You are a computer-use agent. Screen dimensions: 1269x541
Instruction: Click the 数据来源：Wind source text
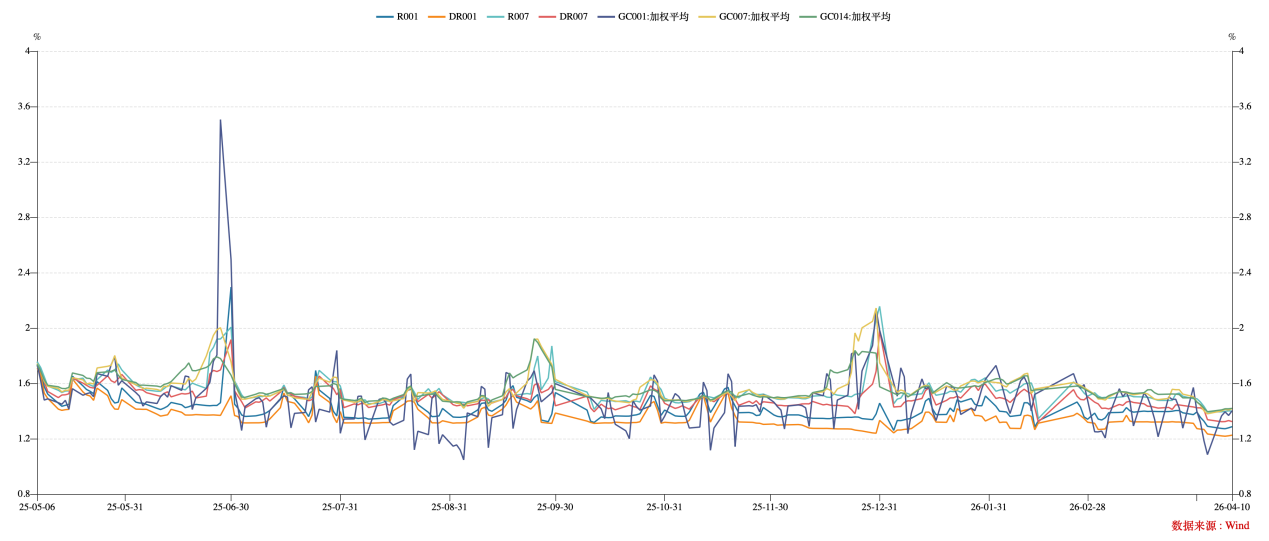point(1210,525)
